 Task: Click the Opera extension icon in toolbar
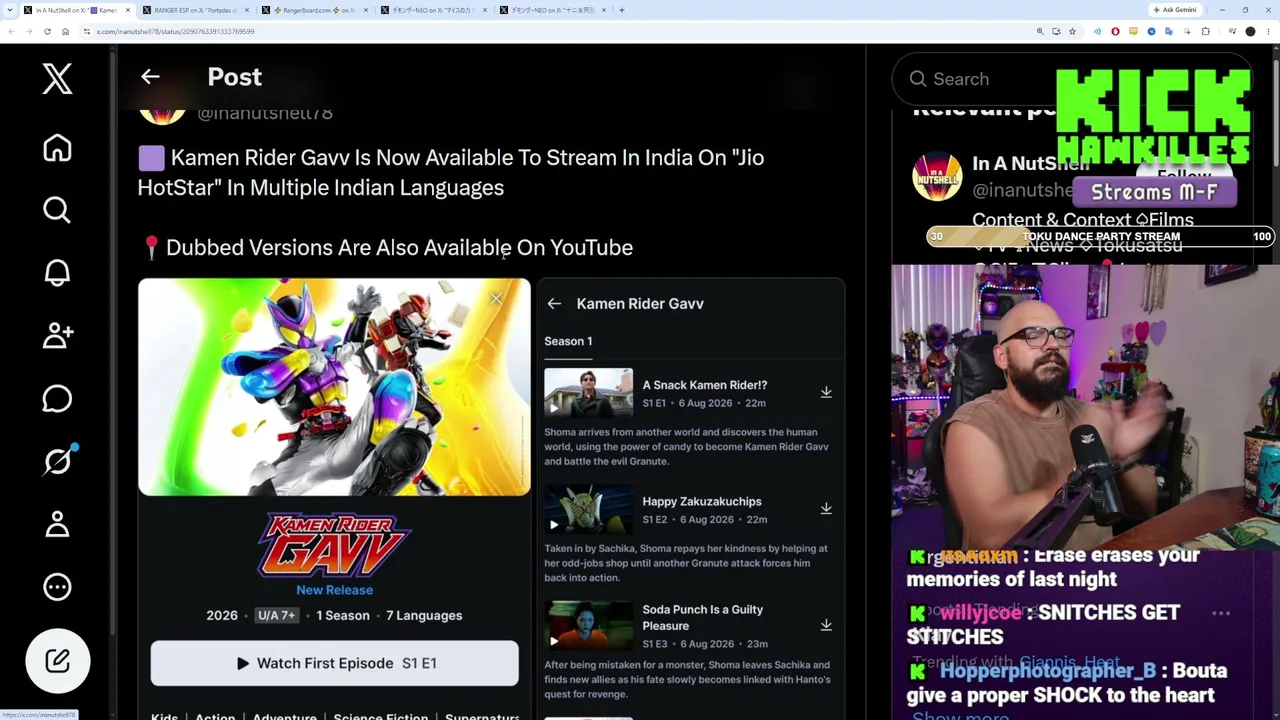[1115, 31]
